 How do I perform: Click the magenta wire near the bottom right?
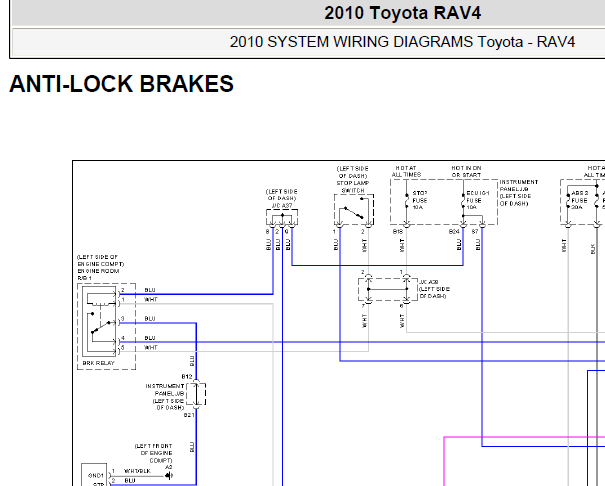525,437
